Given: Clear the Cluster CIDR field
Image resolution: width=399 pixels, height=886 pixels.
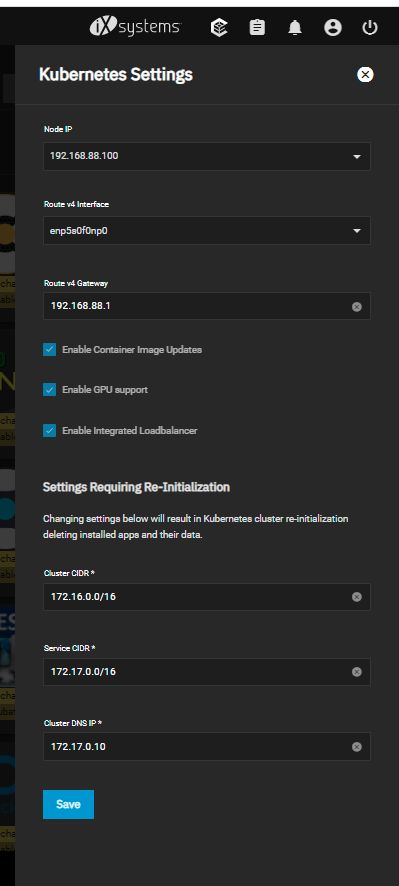Looking at the screenshot, I should tap(357, 597).
